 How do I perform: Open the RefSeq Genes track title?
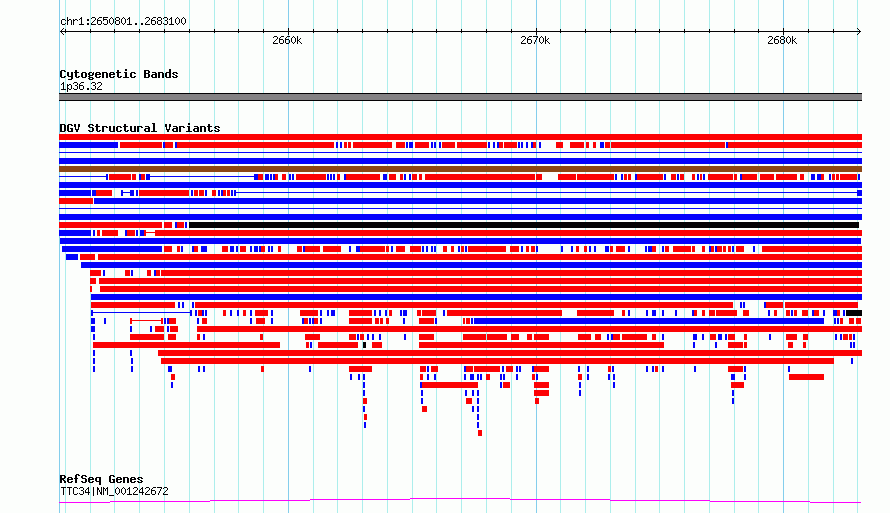click(101, 479)
